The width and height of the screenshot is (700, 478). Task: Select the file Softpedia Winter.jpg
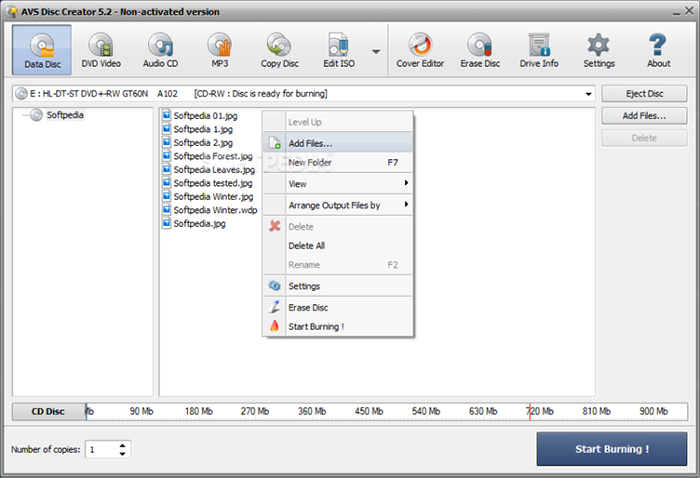[213, 196]
